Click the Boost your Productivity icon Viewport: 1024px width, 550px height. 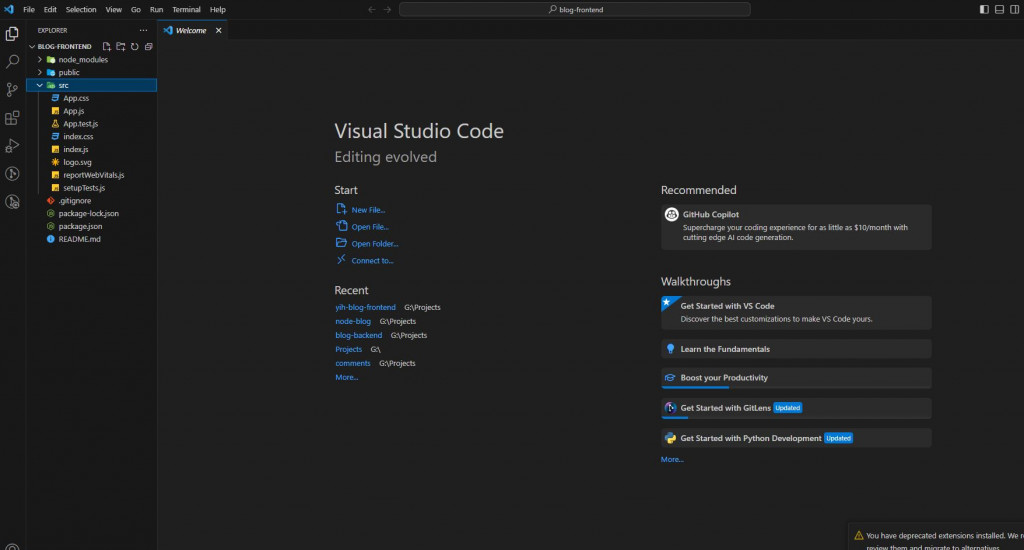[670, 378]
